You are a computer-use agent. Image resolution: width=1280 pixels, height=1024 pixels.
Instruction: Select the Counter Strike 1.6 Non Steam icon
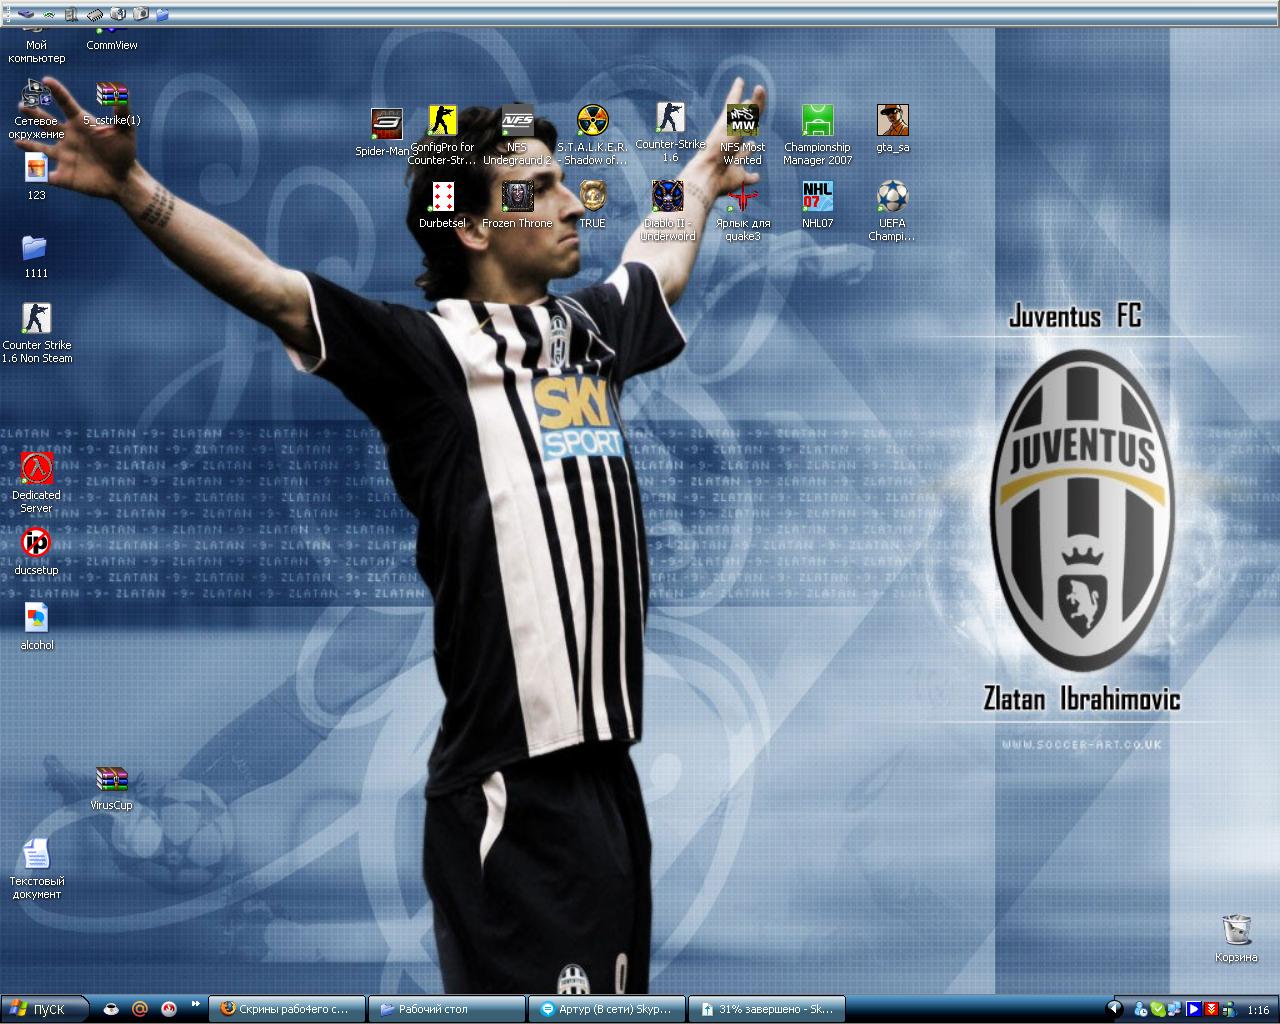37,333
